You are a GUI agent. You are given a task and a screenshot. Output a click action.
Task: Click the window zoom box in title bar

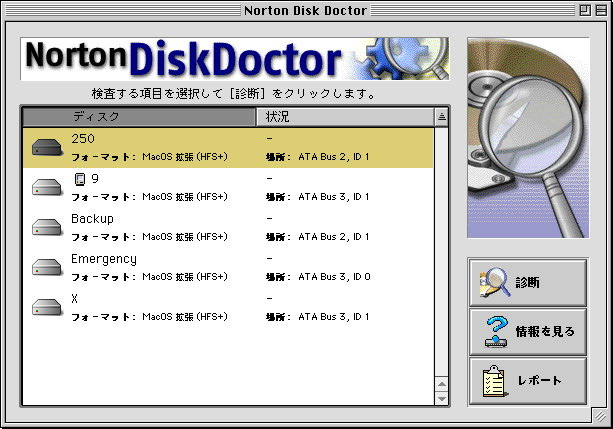[x=585, y=10]
